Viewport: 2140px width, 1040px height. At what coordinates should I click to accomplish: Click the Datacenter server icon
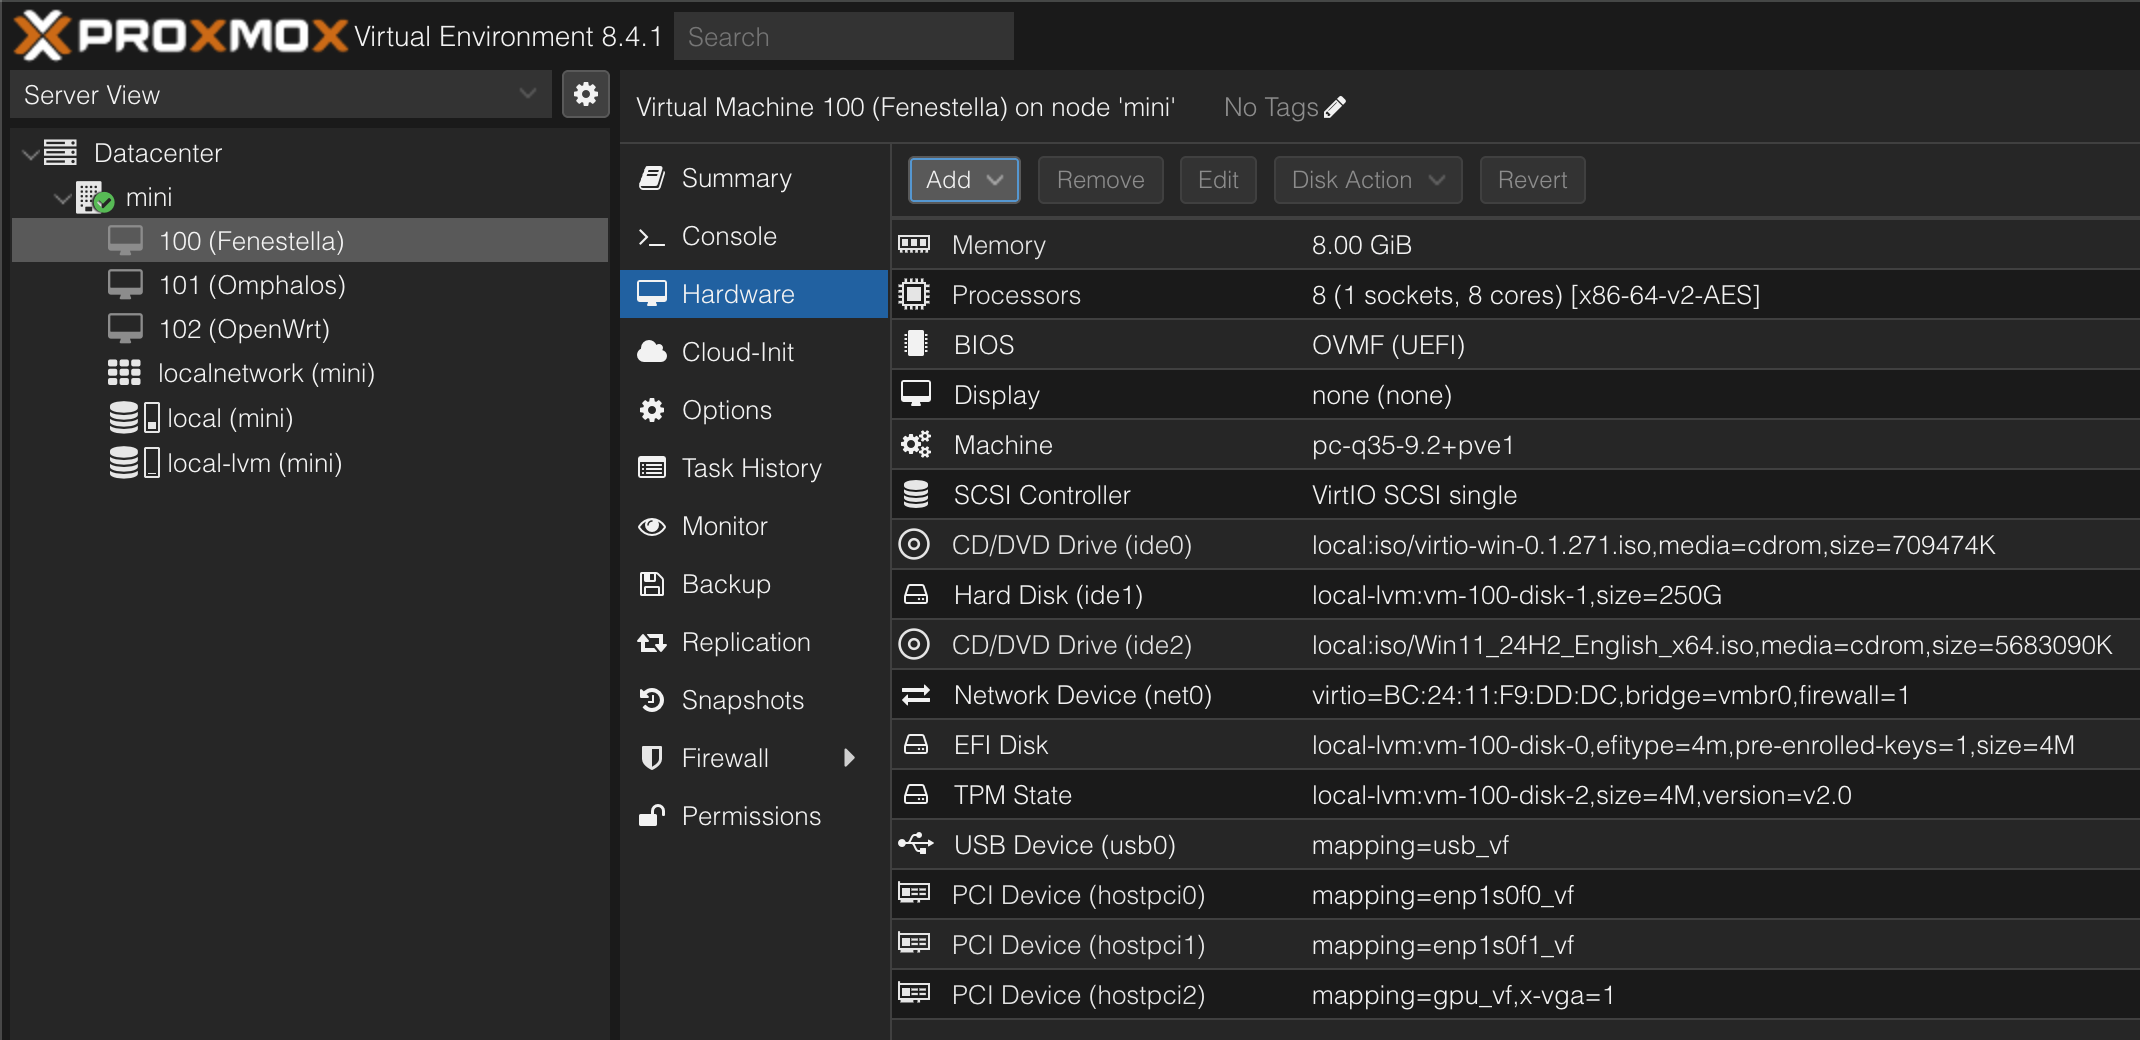tap(60, 153)
